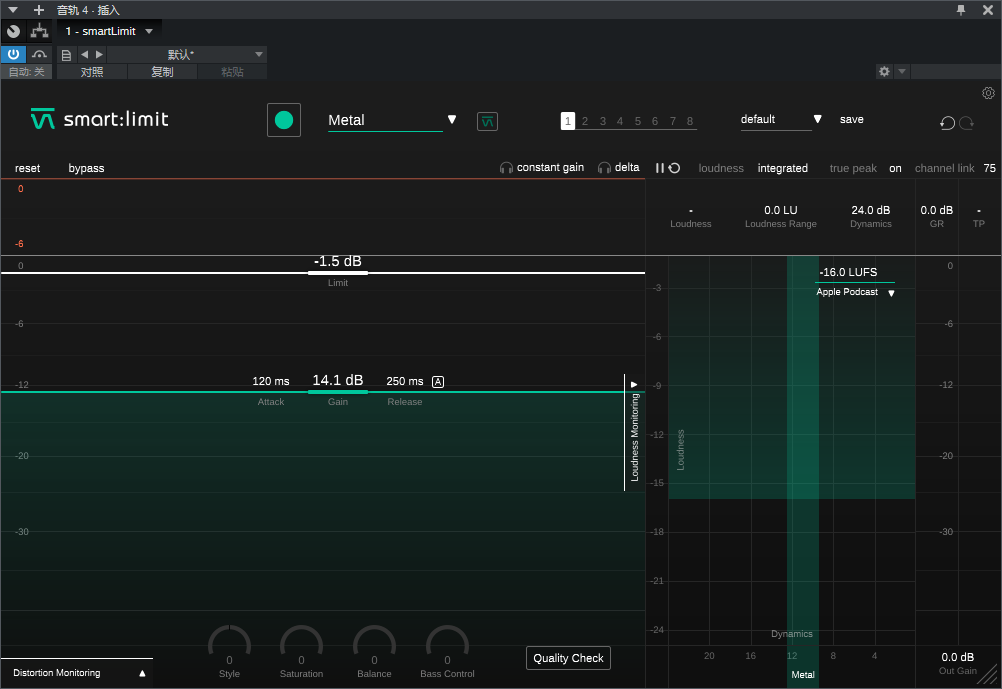
Task: Click the redo arrow icon
Action: 967,123
